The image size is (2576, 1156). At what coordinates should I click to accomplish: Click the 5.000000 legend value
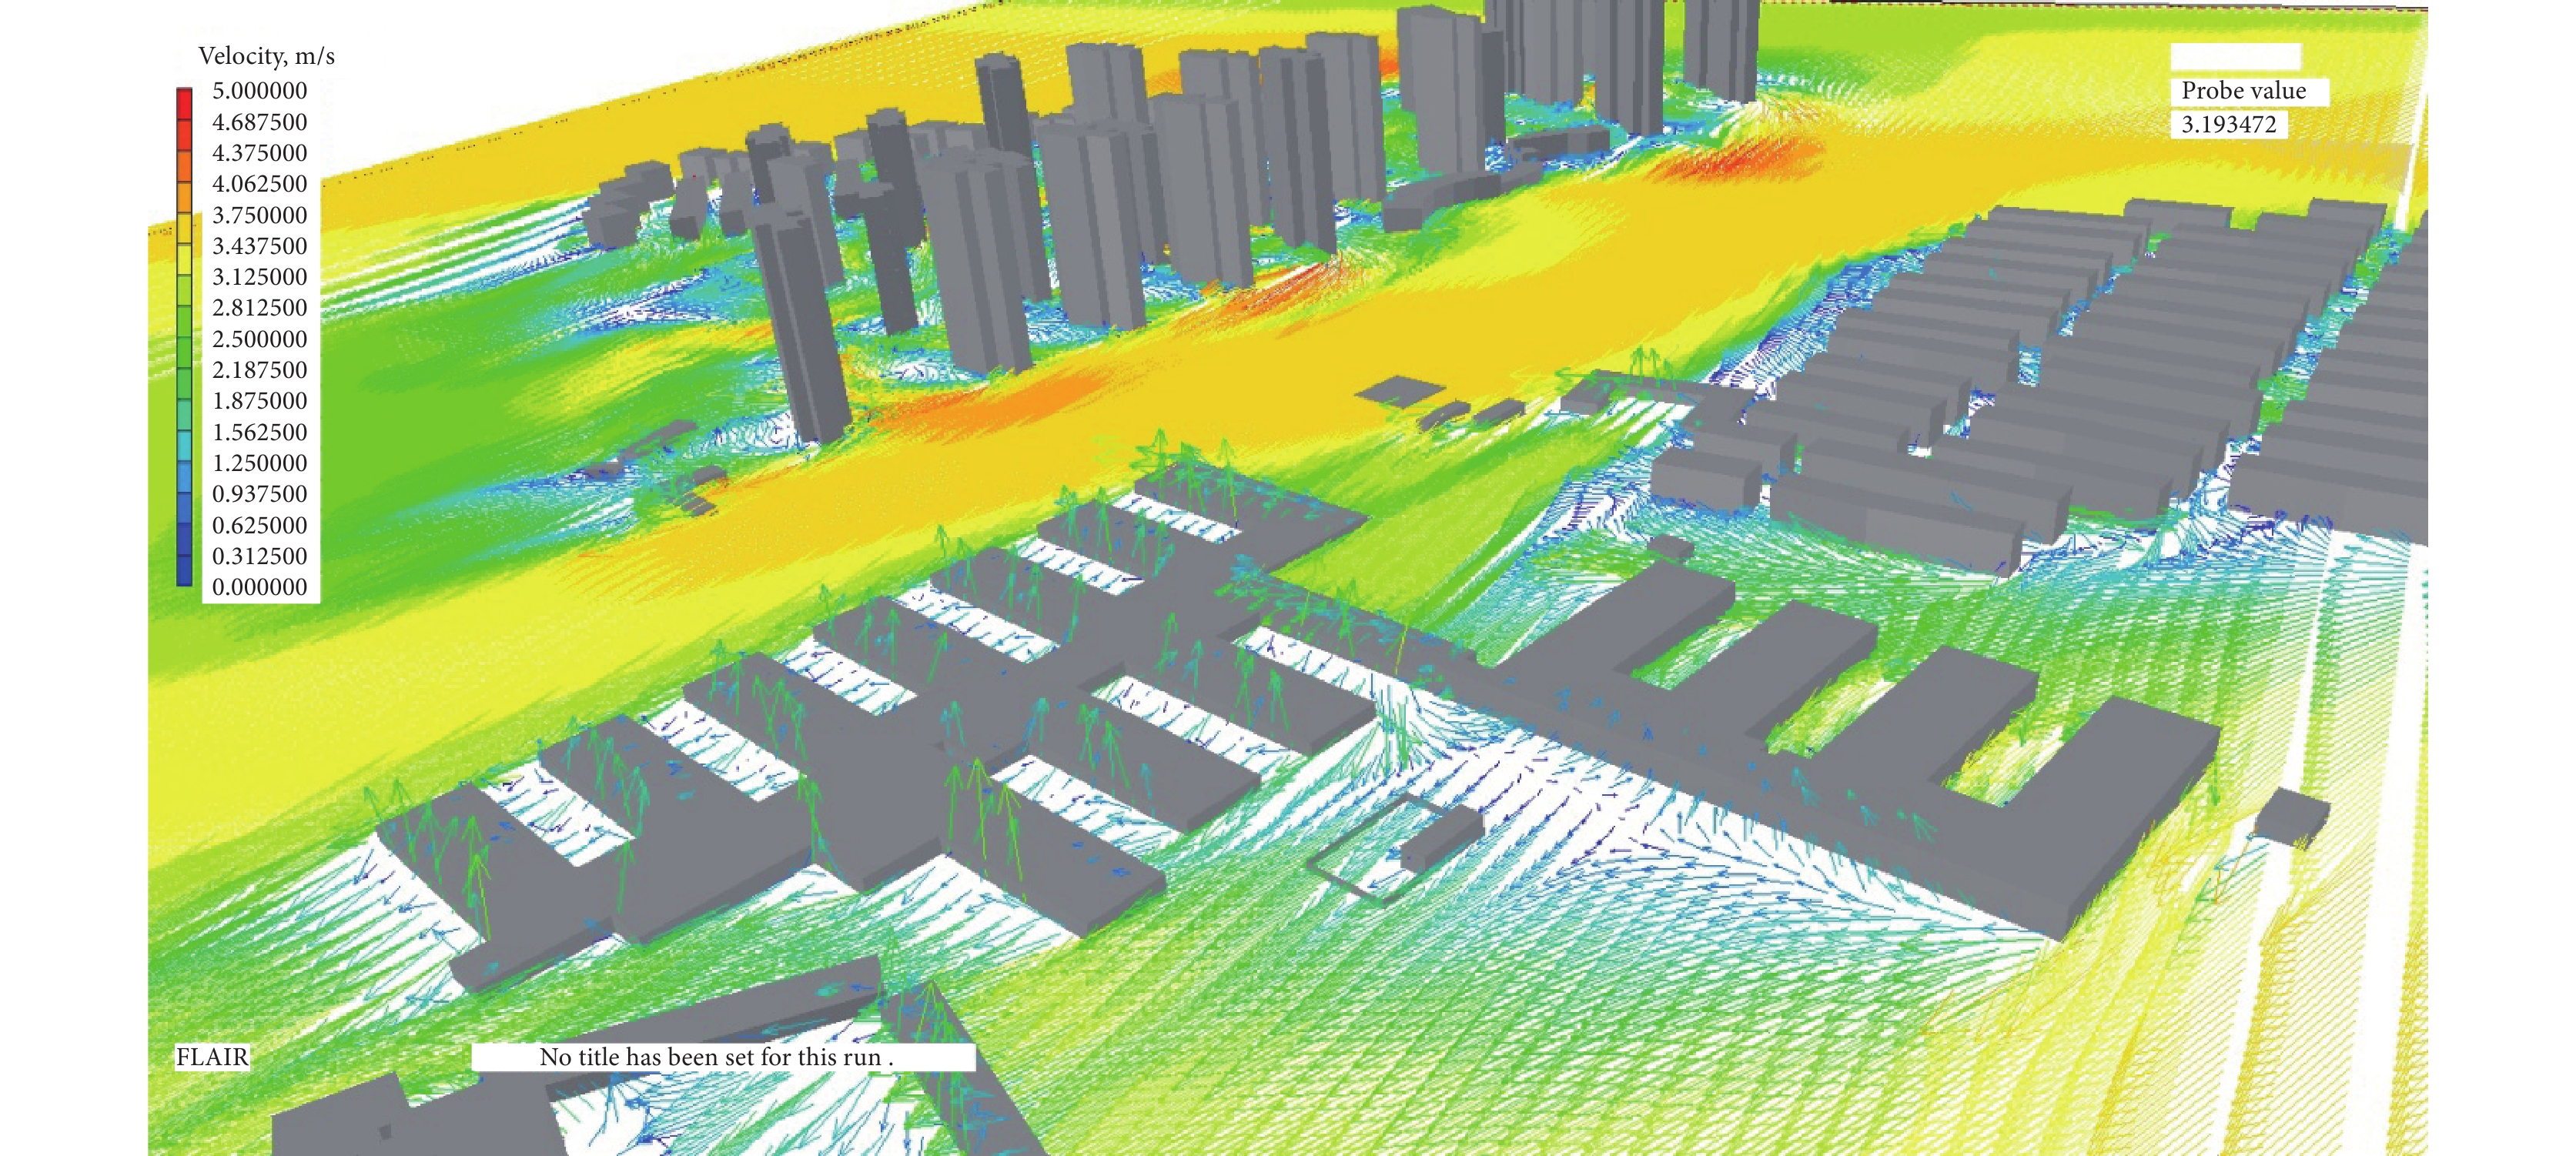click(259, 91)
